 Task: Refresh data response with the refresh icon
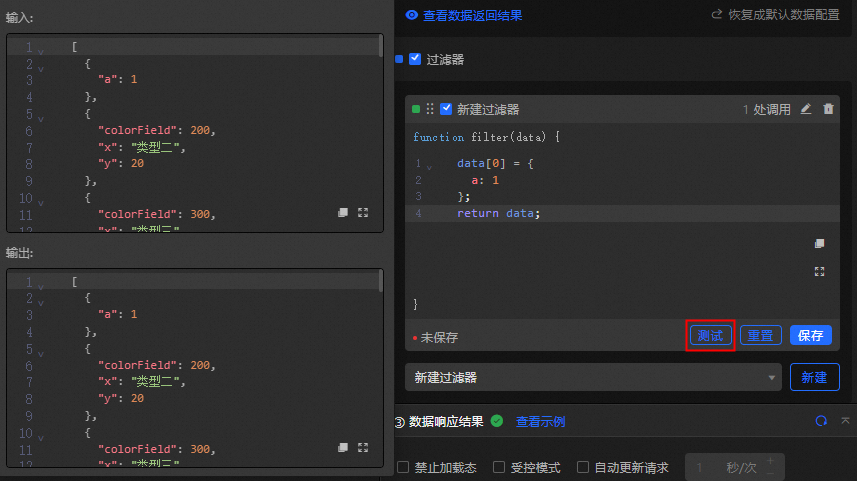821,421
